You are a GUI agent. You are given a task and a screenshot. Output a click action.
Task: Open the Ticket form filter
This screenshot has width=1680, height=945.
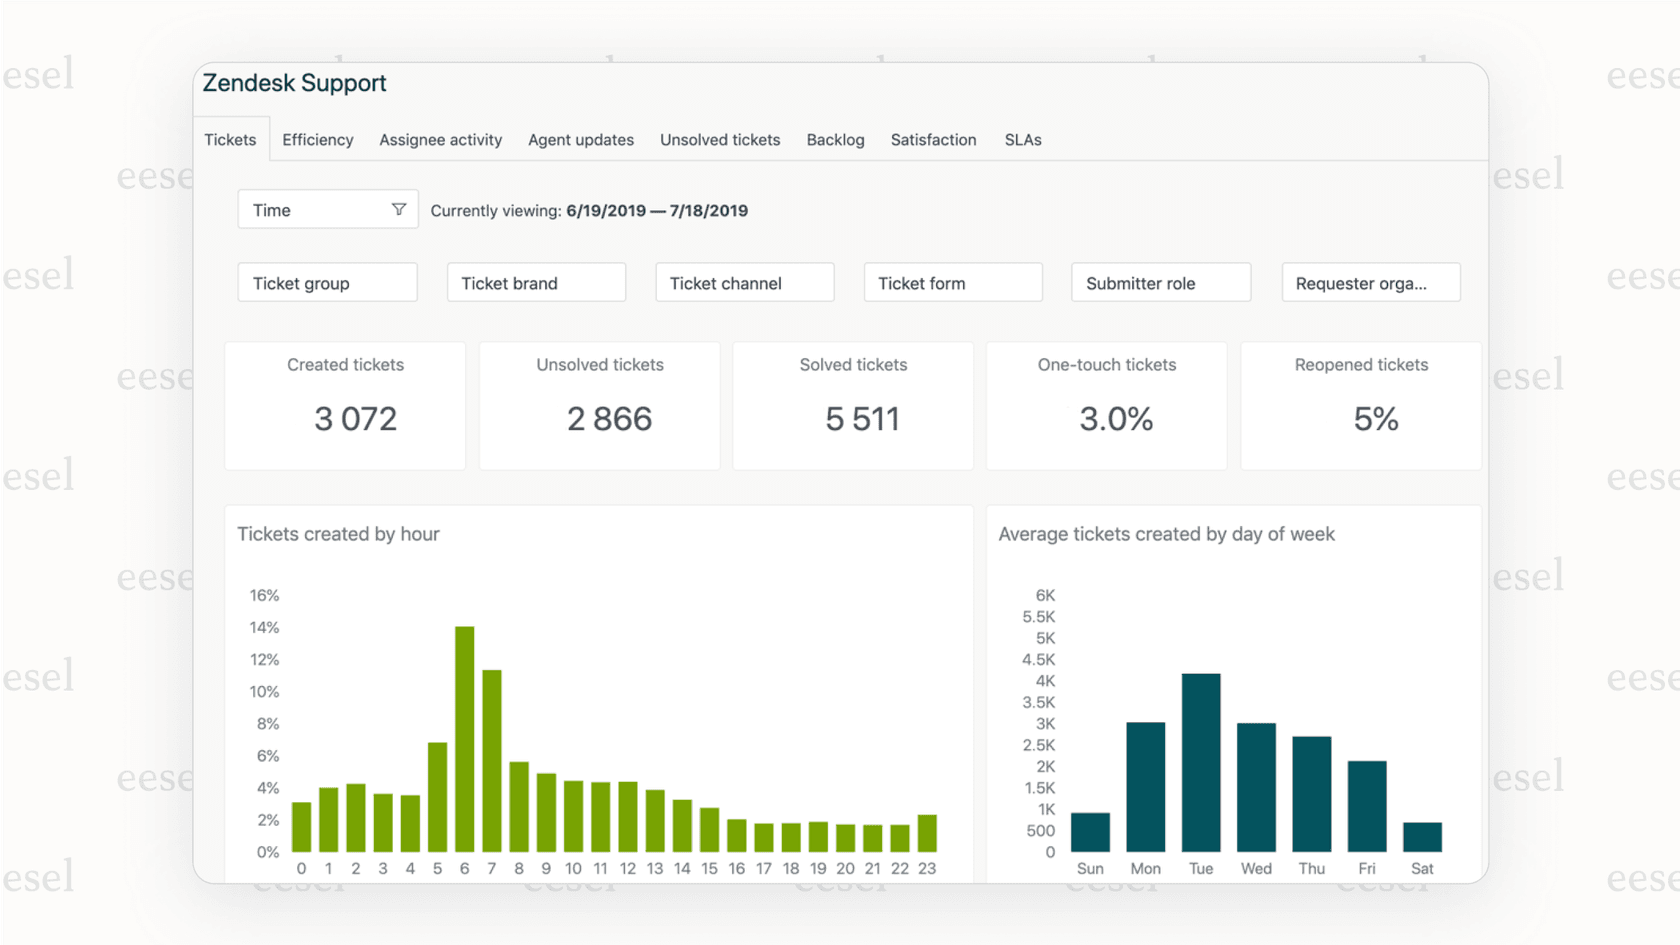952,282
